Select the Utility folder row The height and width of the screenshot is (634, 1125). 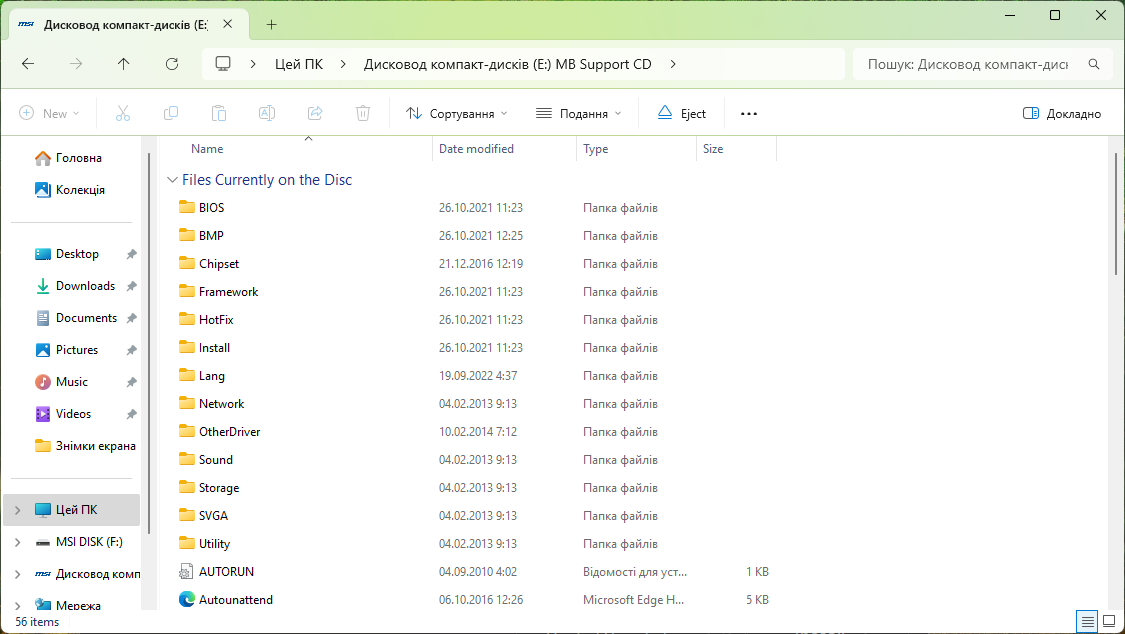474,544
